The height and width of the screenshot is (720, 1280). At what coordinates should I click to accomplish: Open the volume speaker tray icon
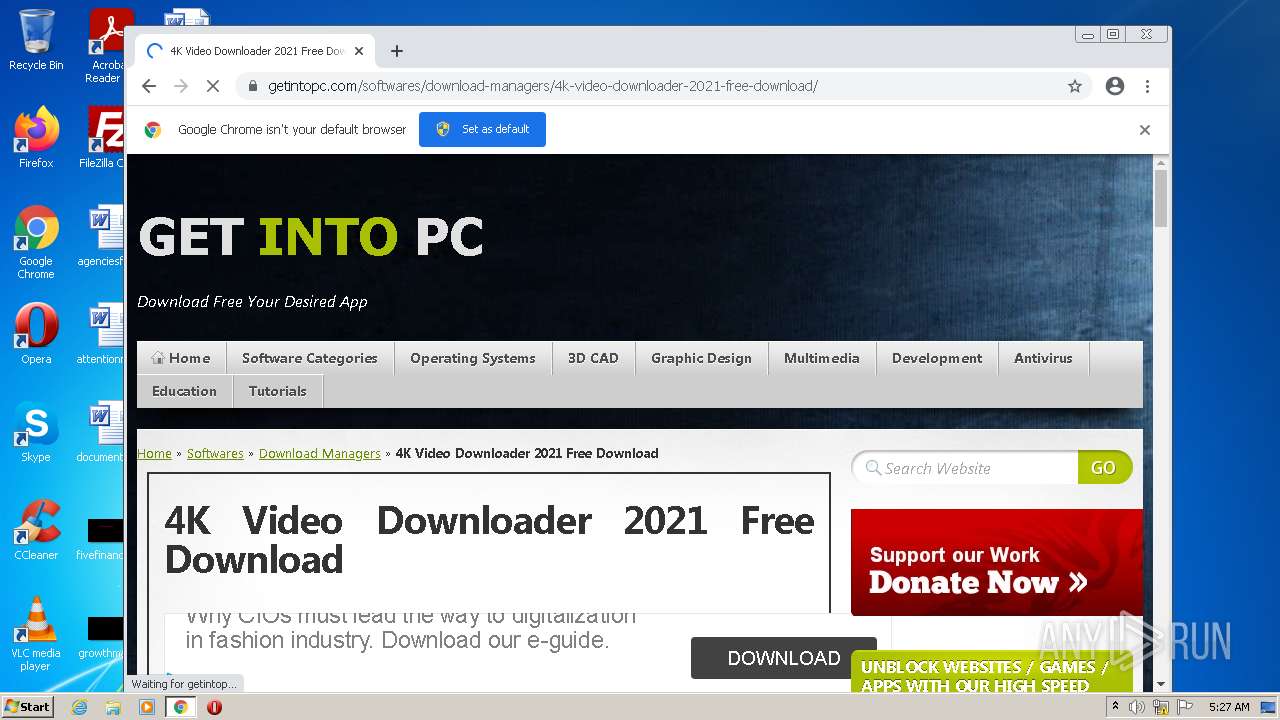point(1137,707)
